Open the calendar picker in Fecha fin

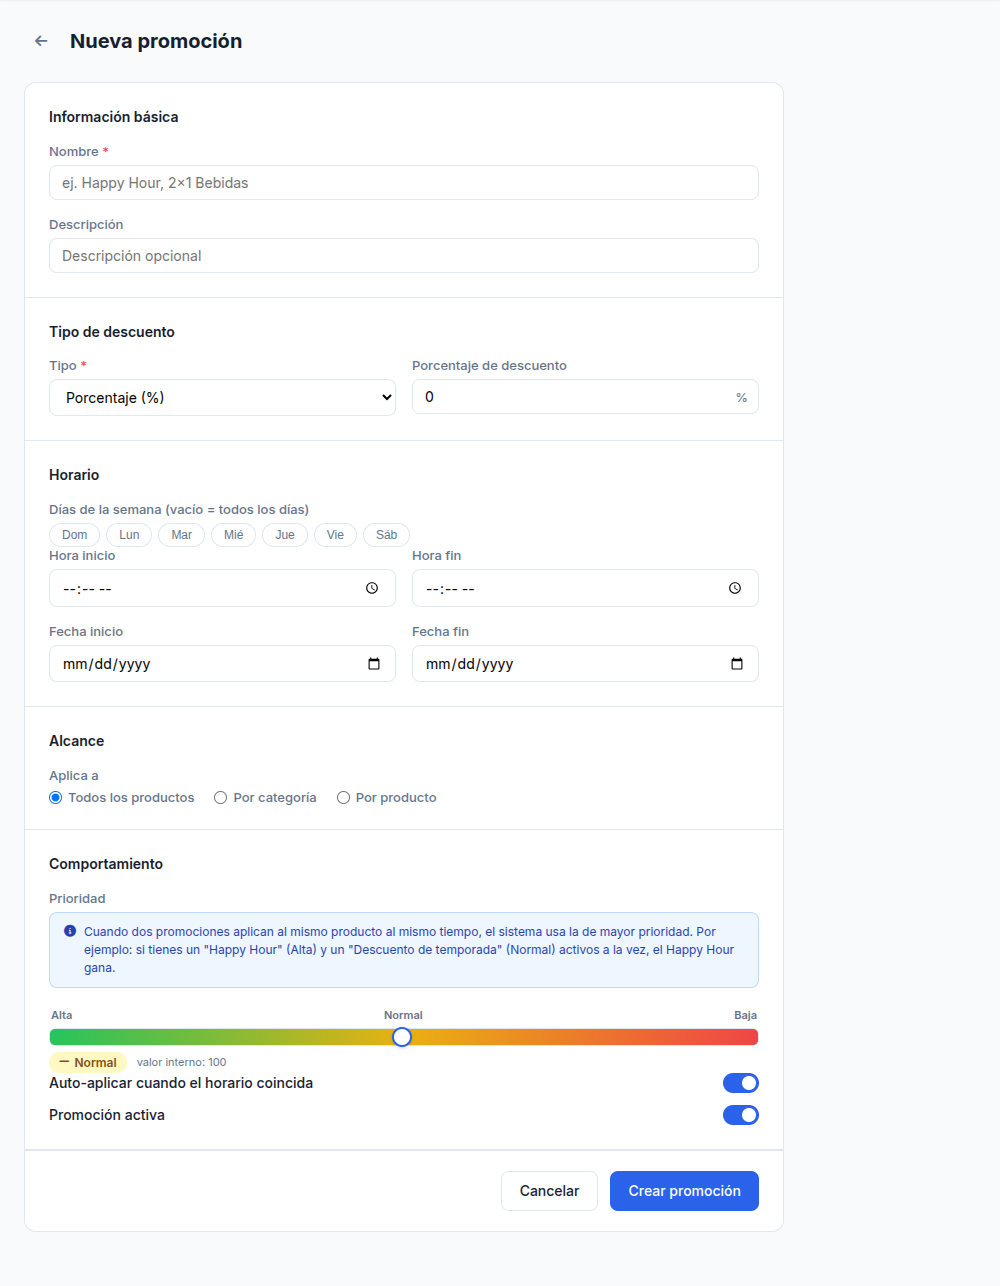[737, 664]
